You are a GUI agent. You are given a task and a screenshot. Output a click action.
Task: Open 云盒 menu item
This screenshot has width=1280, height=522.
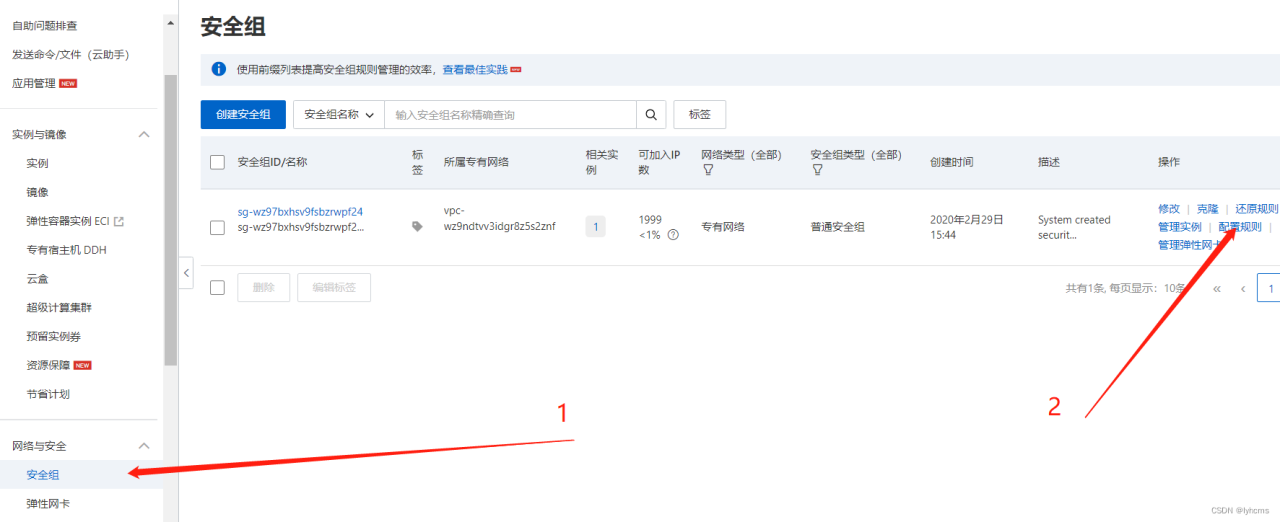click(37, 279)
